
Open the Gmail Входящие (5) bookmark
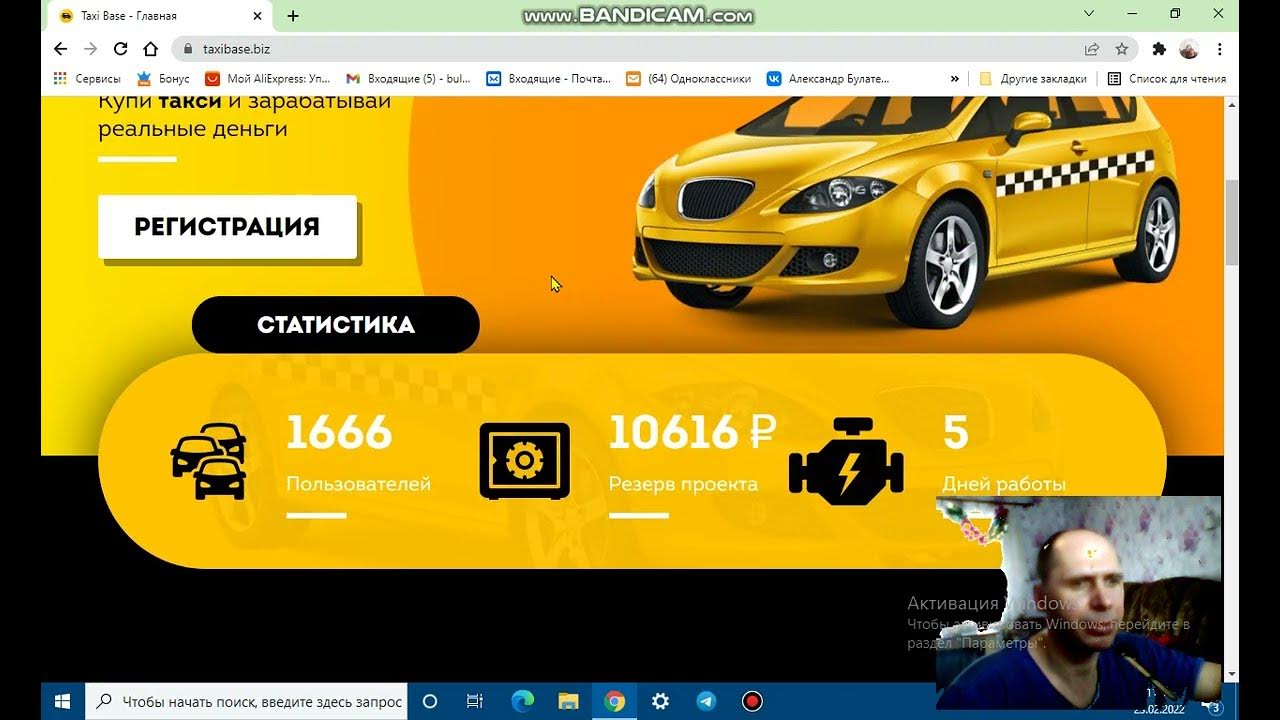pyautogui.click(x=408, y=79)
